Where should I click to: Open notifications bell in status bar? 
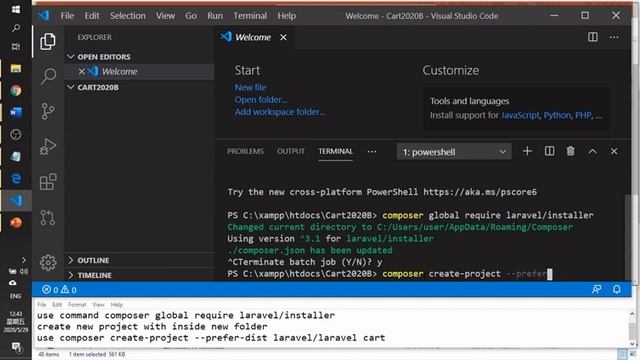click(617, 289)
